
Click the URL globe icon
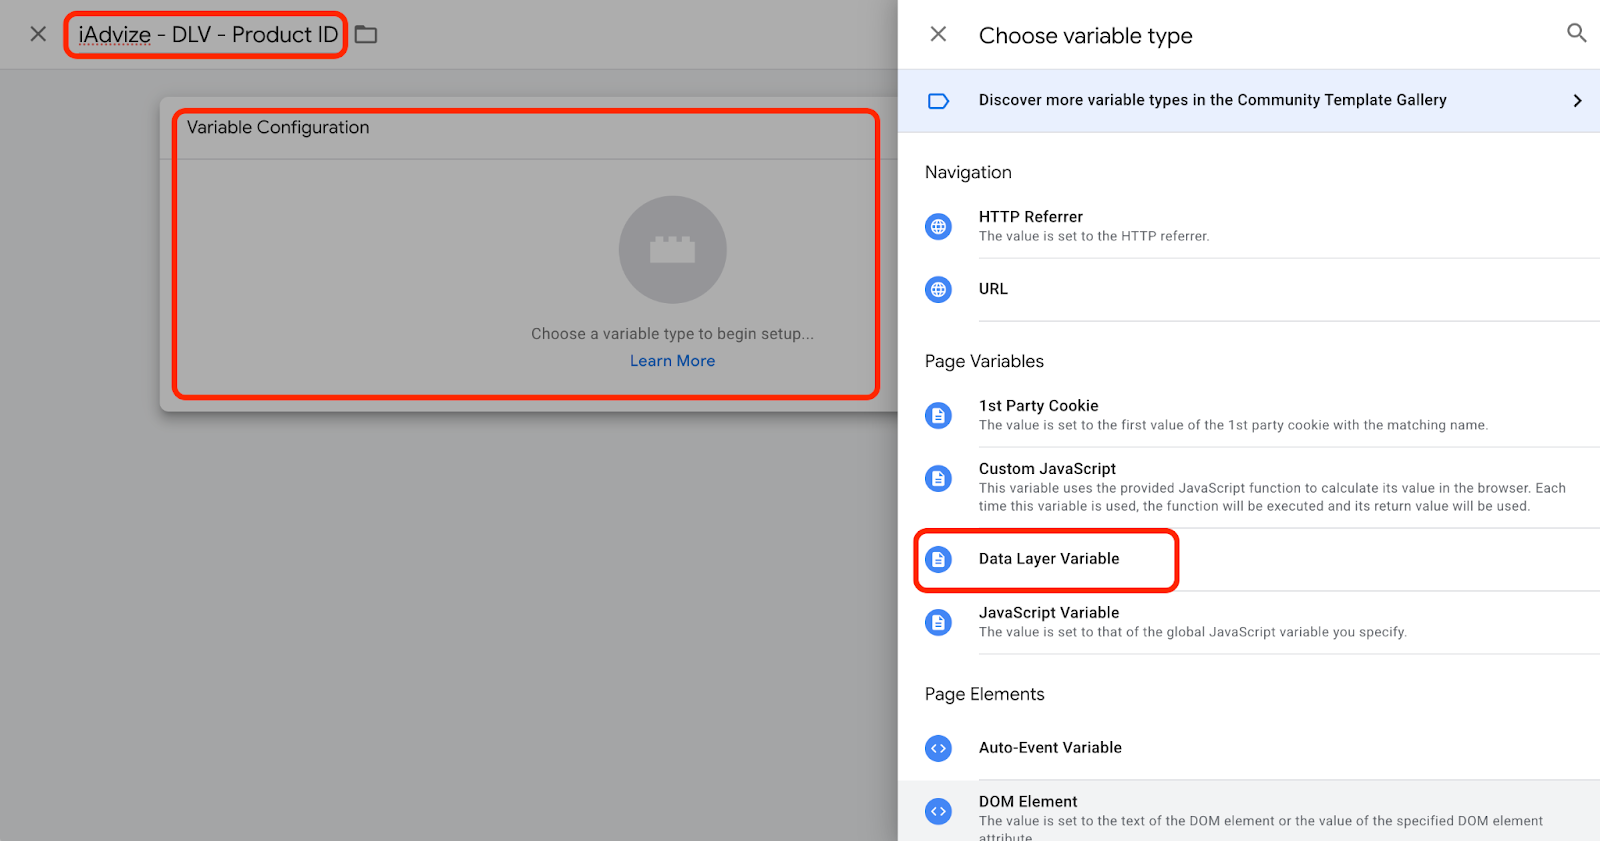pyautogui.click(x=938, y=290)
